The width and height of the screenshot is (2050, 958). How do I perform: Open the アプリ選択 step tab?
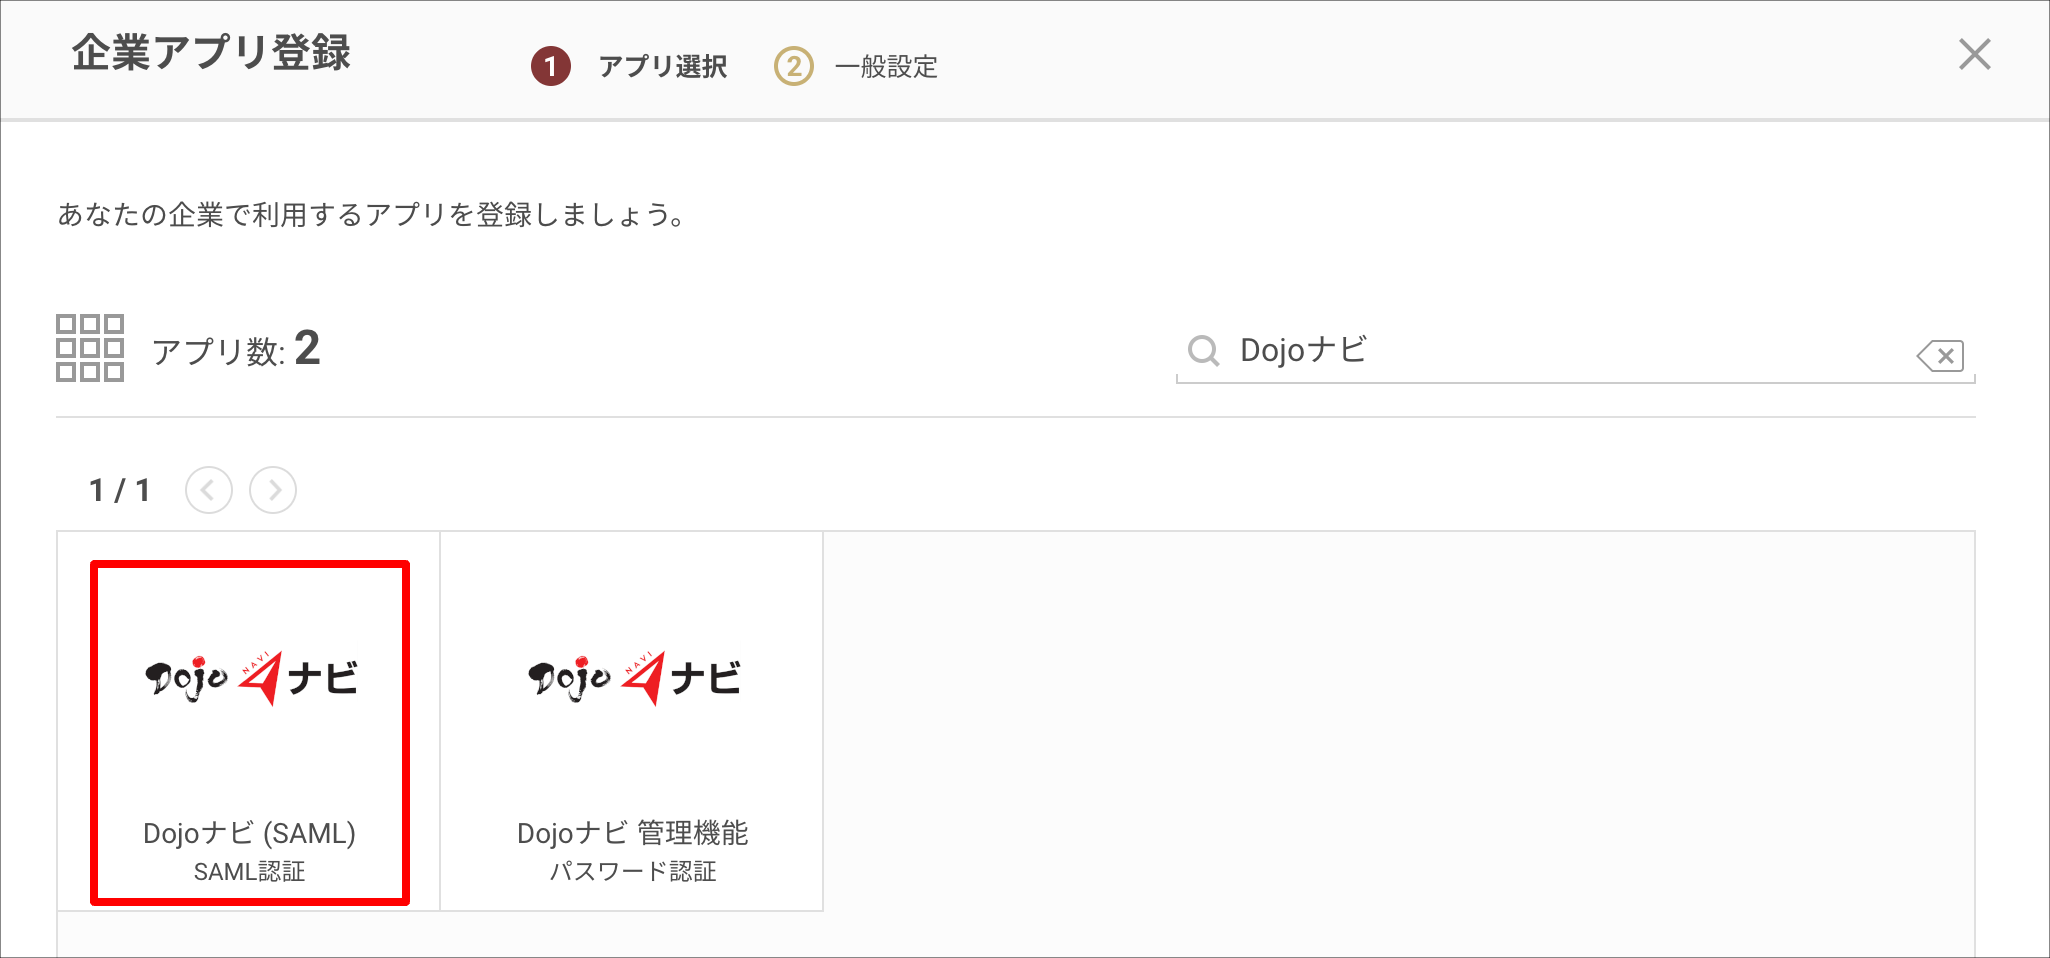point(663,67)
